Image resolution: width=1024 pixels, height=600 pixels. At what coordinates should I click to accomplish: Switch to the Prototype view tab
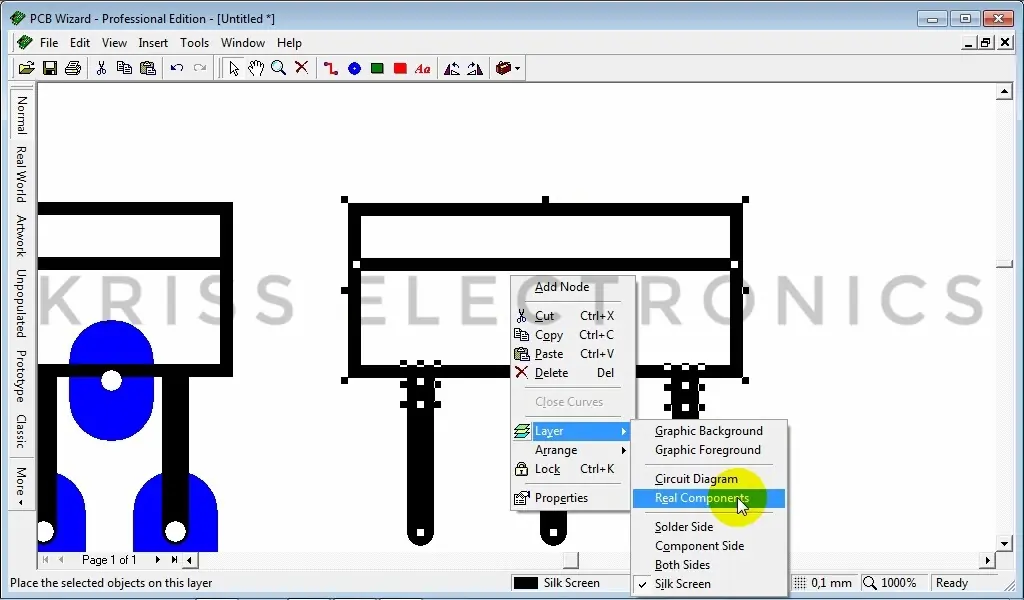click(21, 376)
